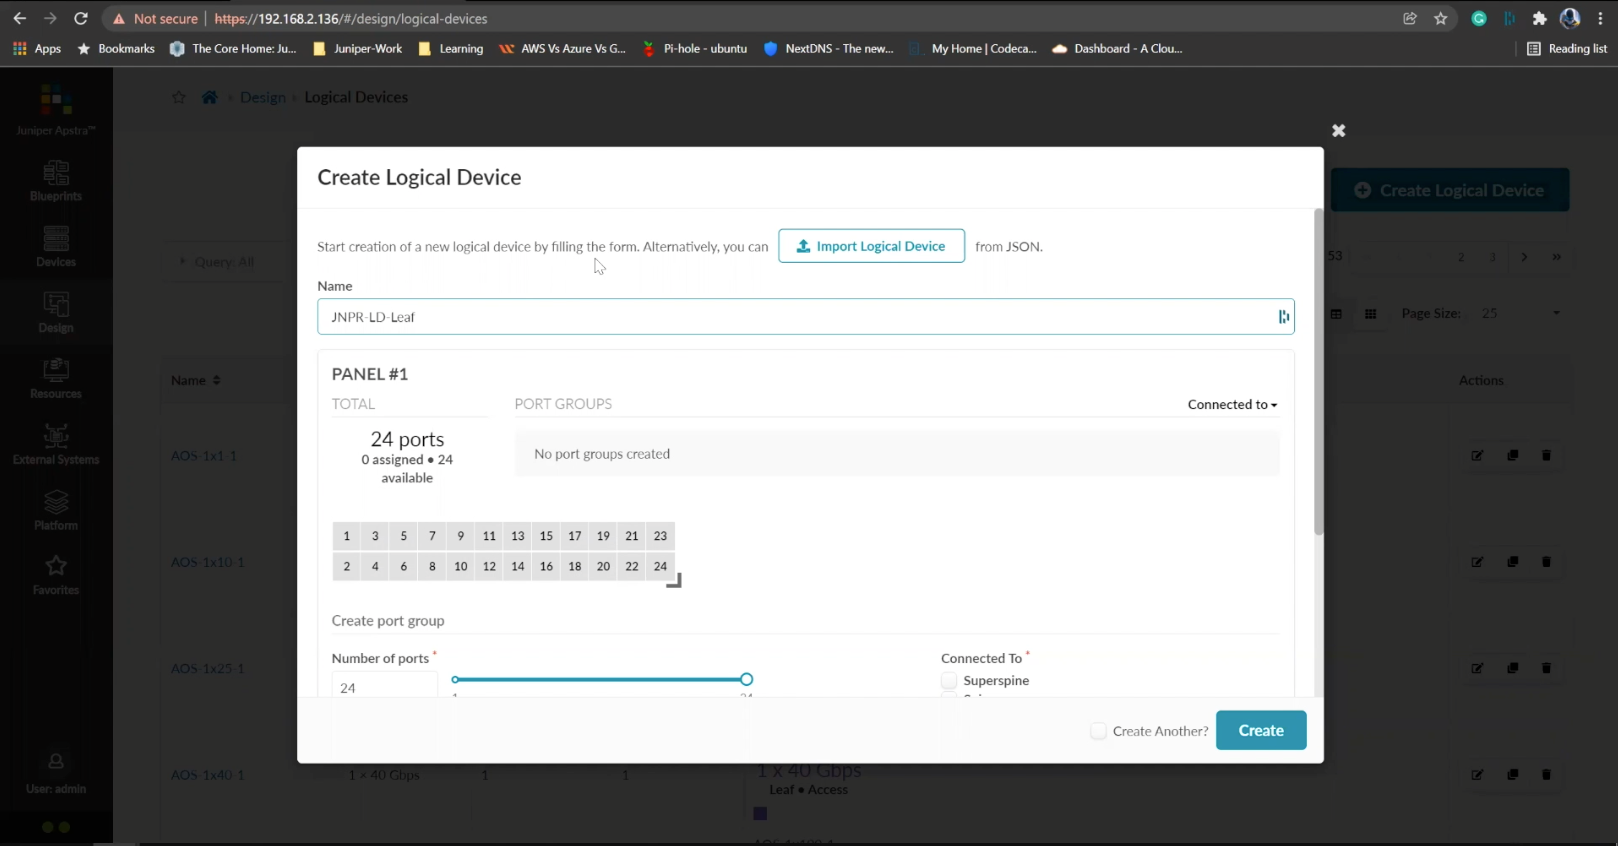Open Resources in the sidebar
The width and height of the screenshot is (1618, 846).
(56, 379)
